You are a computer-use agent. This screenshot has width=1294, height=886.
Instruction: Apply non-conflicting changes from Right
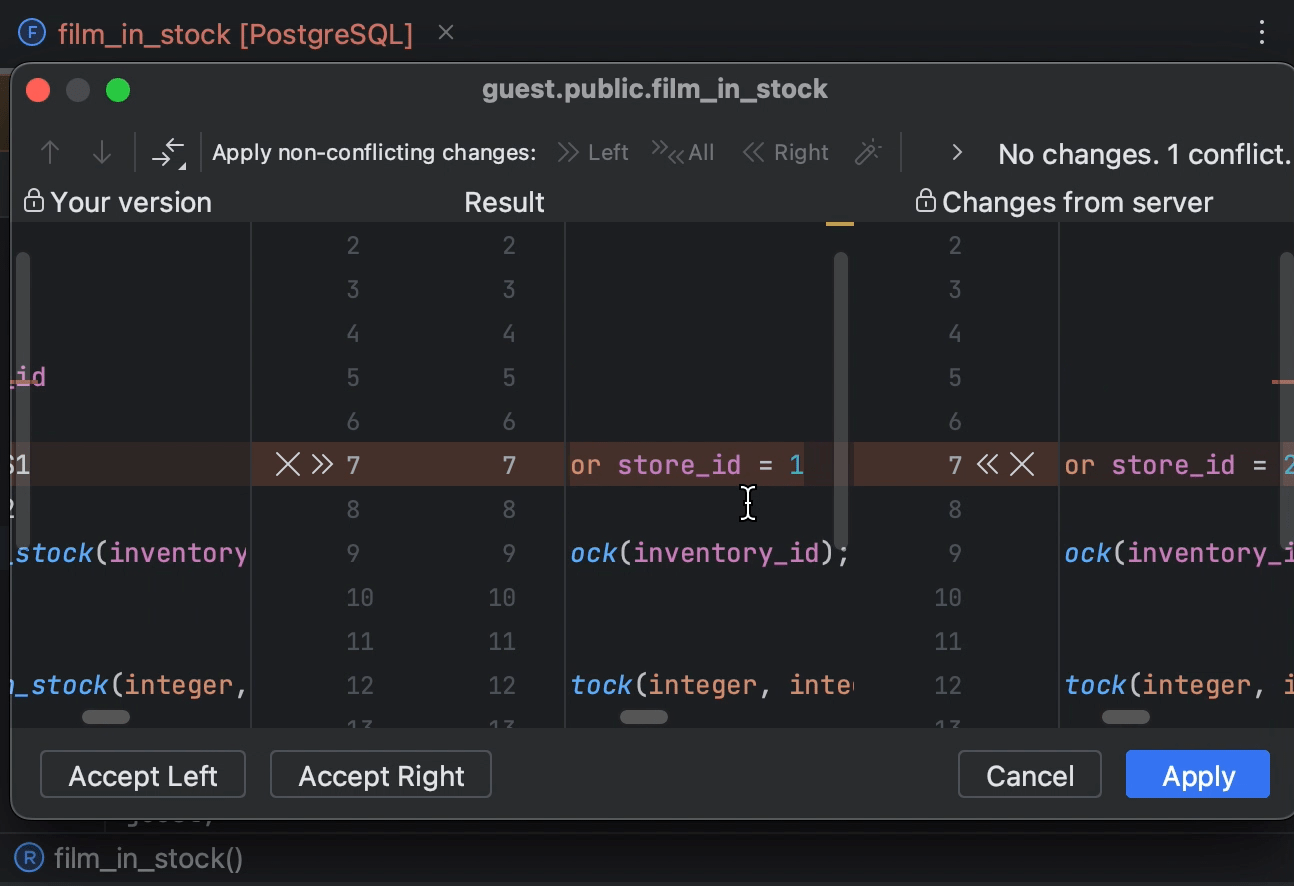(x=785, y=153)
